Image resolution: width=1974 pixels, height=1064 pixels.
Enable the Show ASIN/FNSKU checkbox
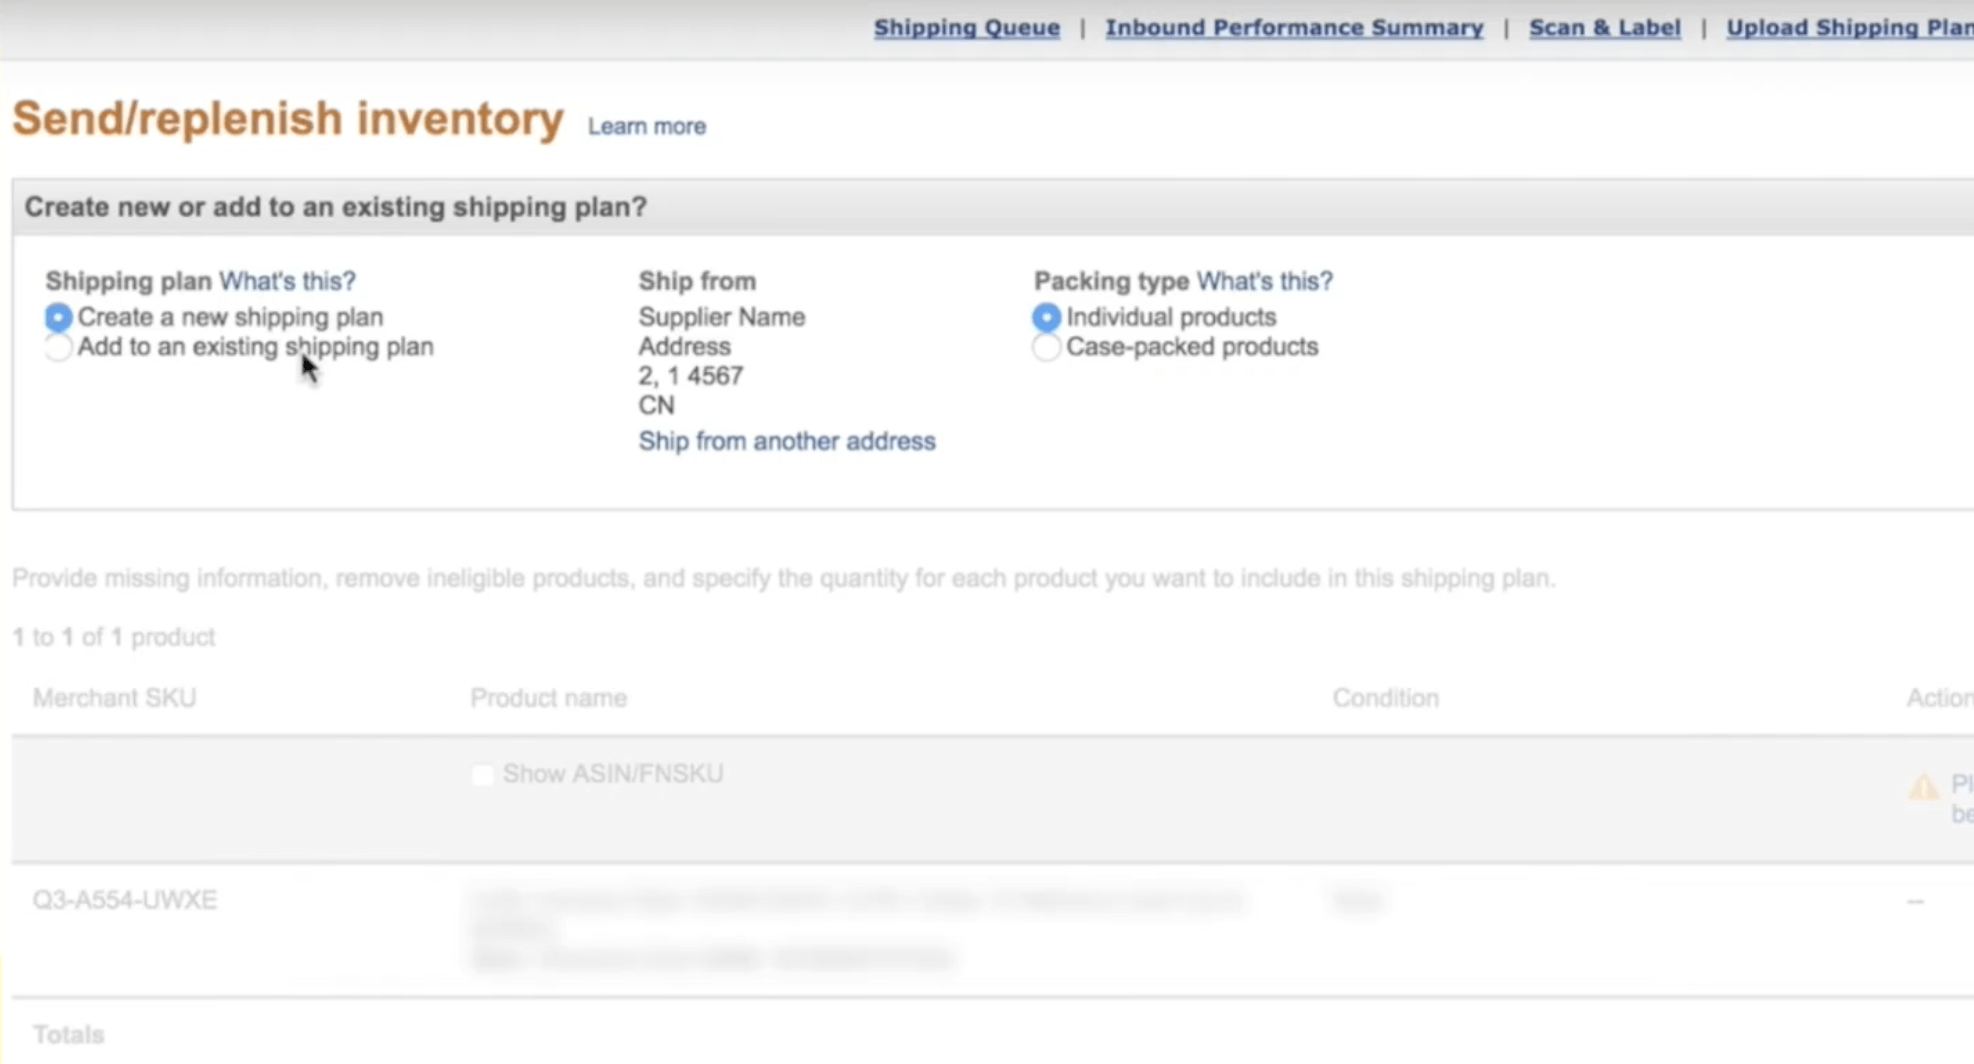pos(482,775)
